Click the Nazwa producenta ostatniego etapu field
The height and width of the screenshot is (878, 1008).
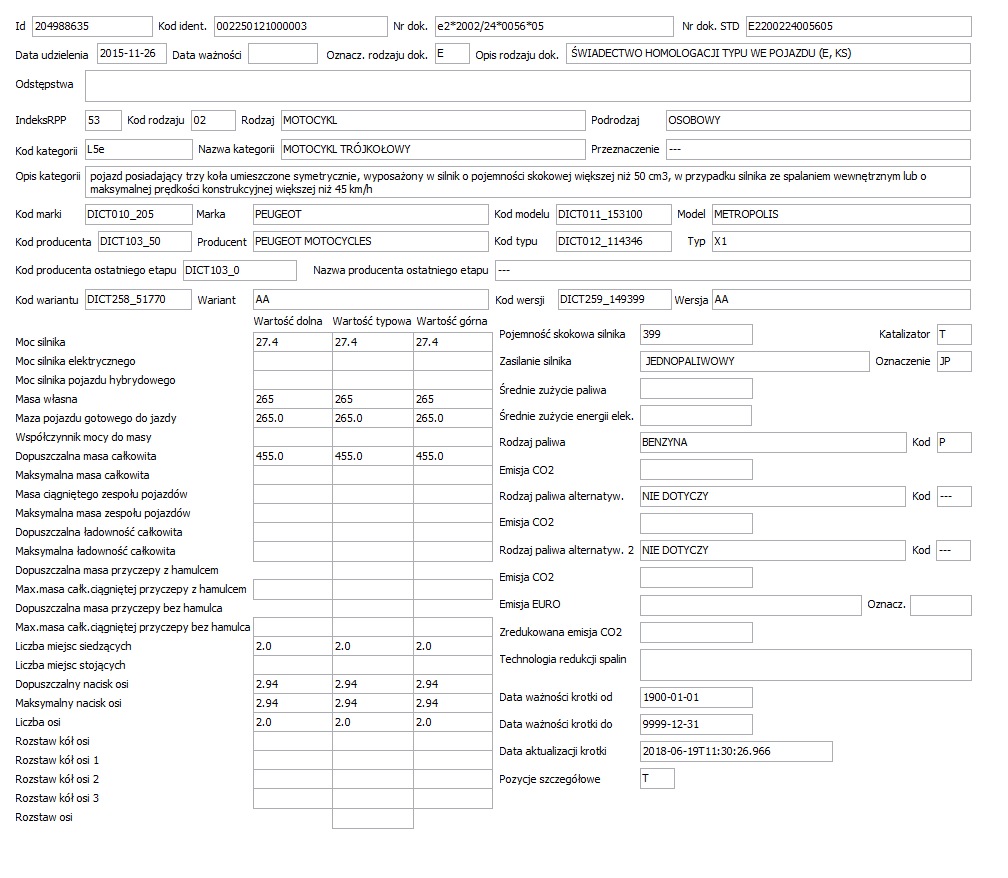(x=733, y=271)
